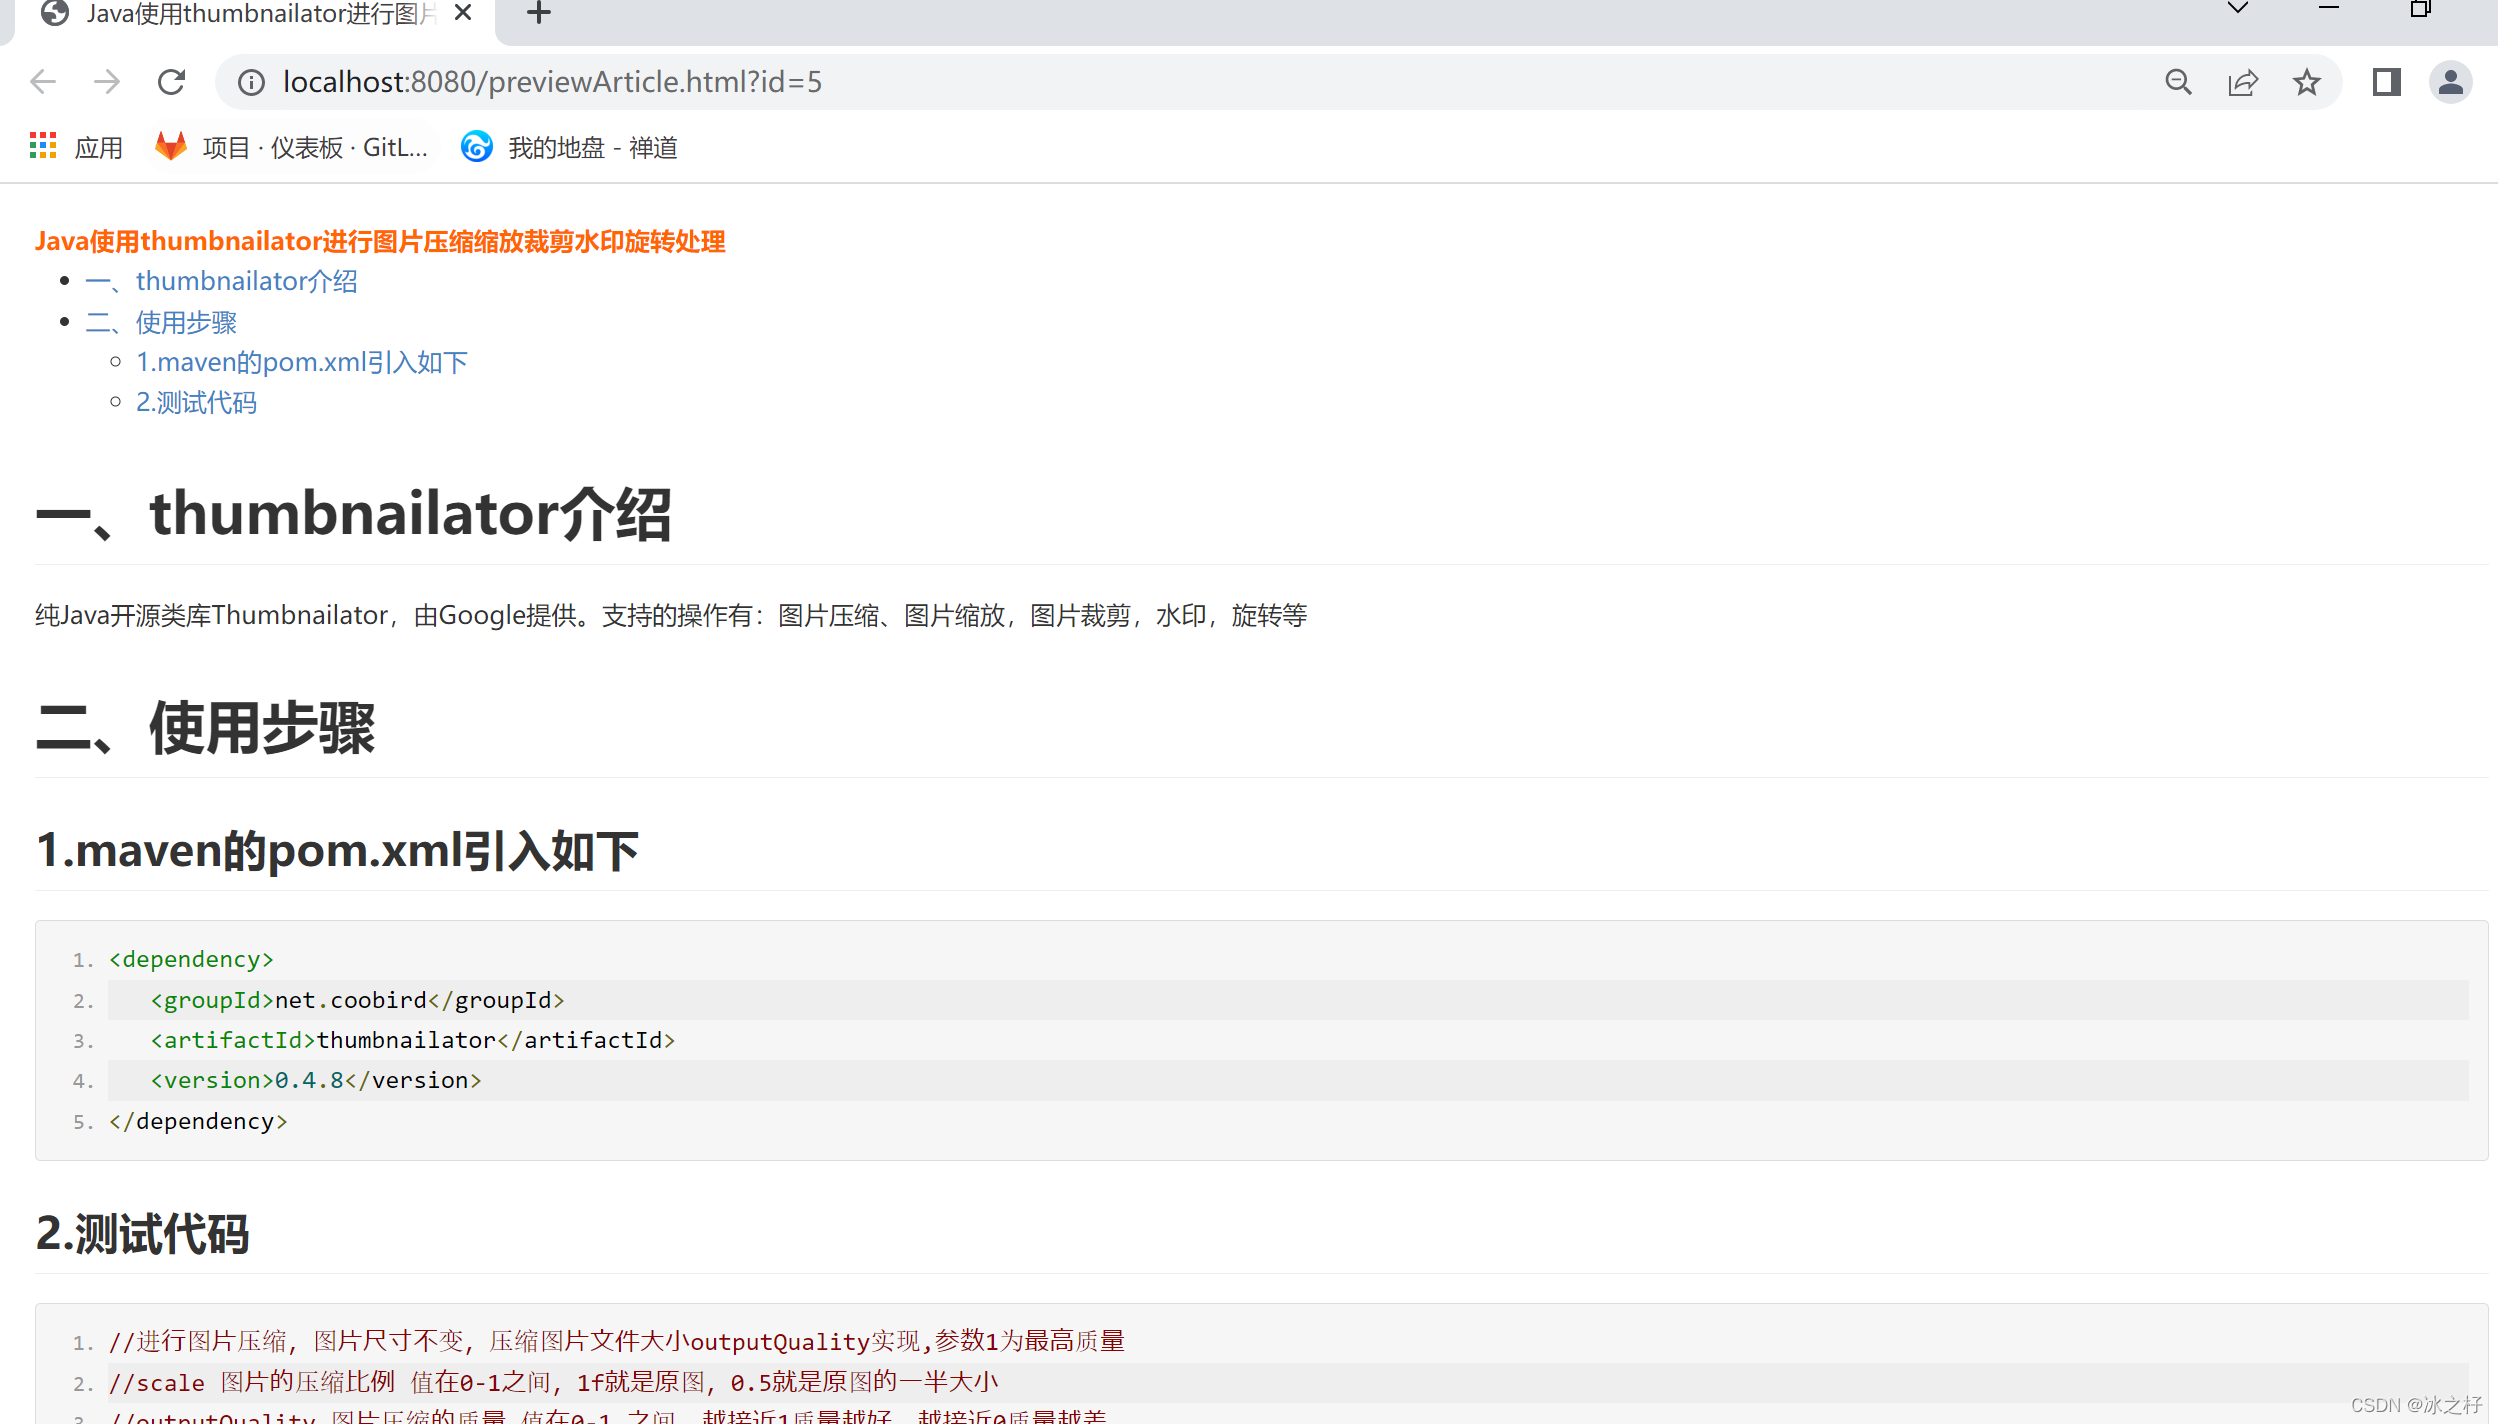2498x1424 pixels.
Task: Select the Java thumbnailator article tab
Action: tap(260, 14)
